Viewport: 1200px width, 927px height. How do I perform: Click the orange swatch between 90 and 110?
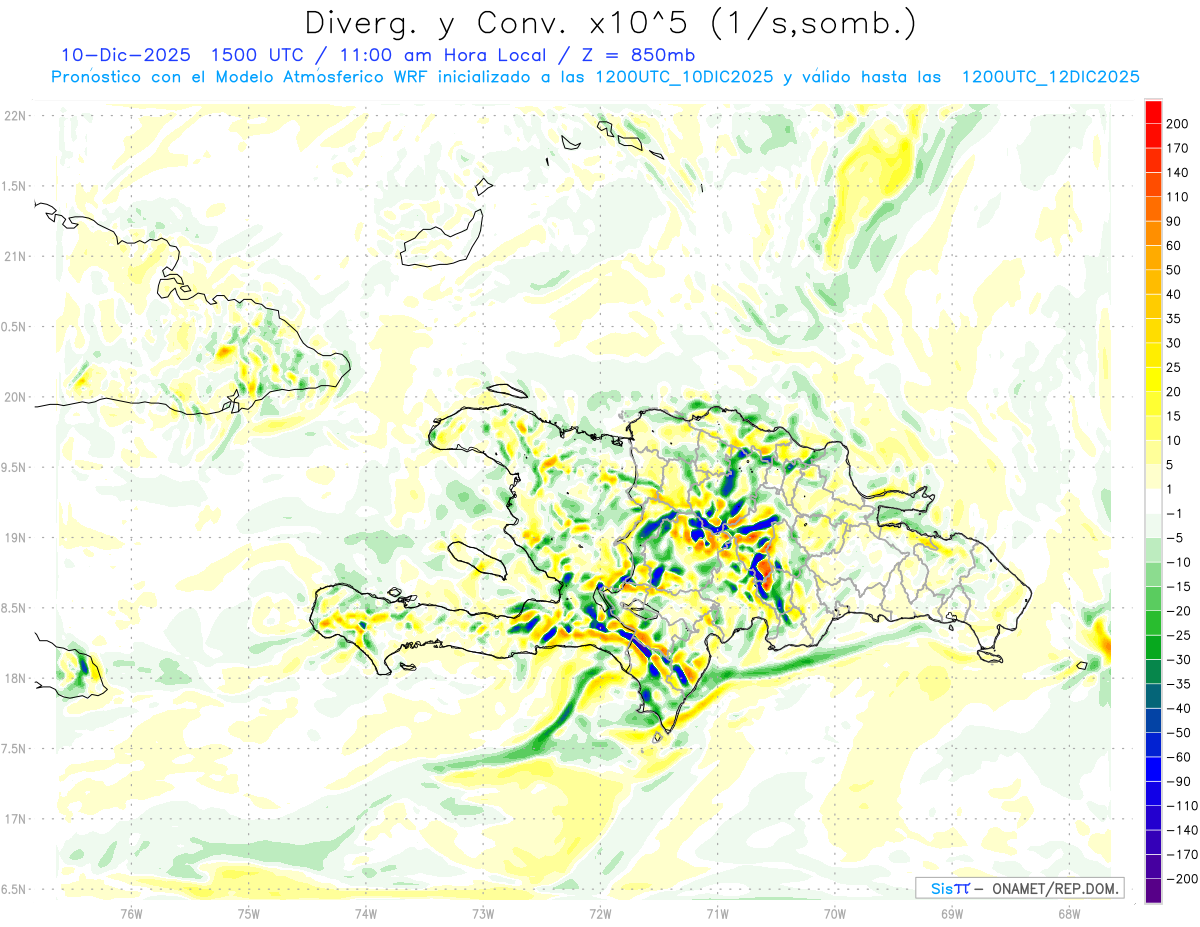[x=1153, y=209]
